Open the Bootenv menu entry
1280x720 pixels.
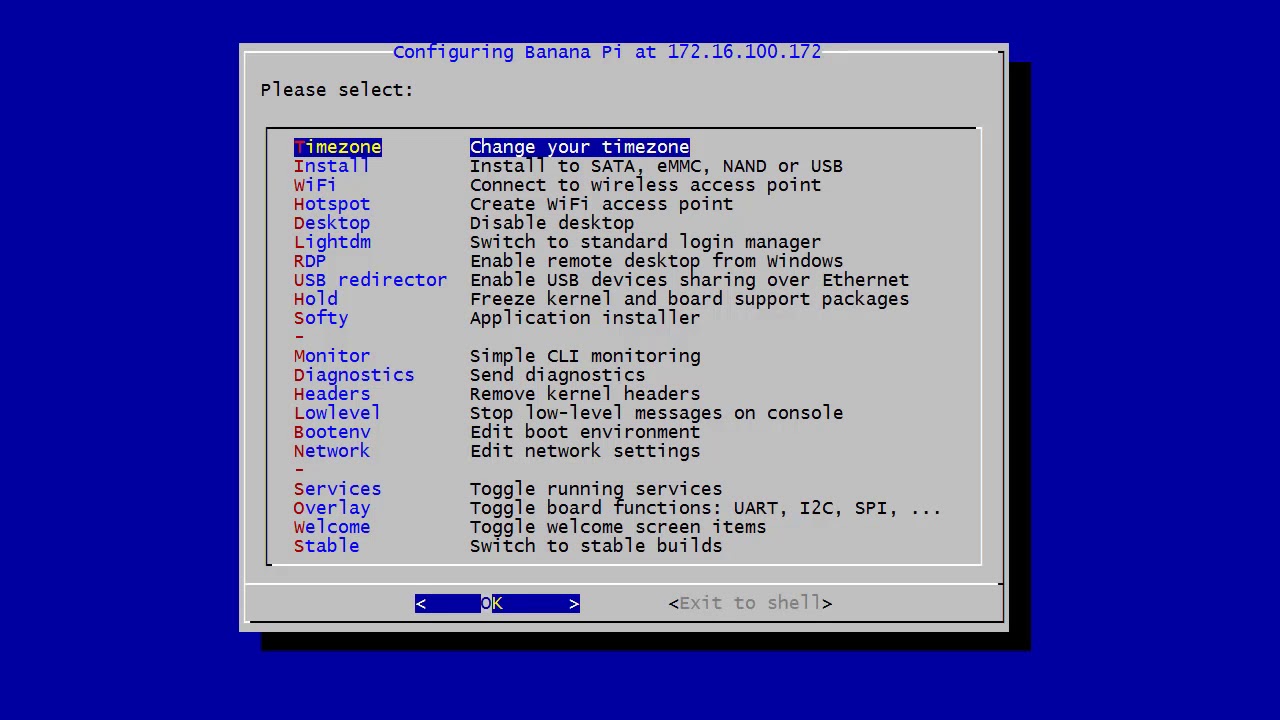coord(332,432)
